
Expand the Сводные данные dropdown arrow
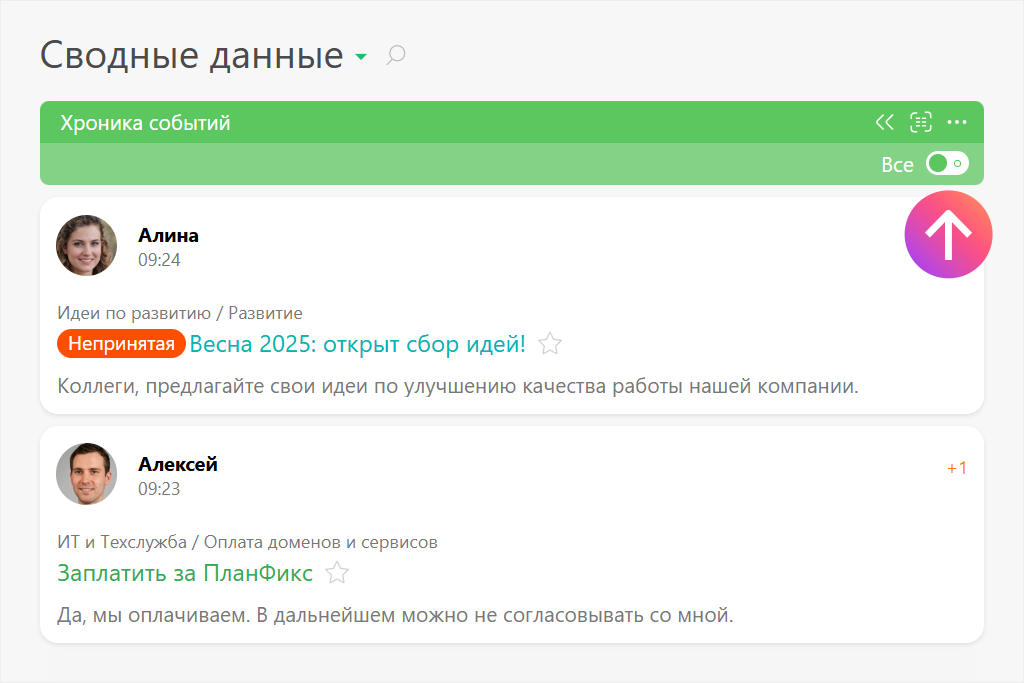pyautogui.click(x=361, y=57)
